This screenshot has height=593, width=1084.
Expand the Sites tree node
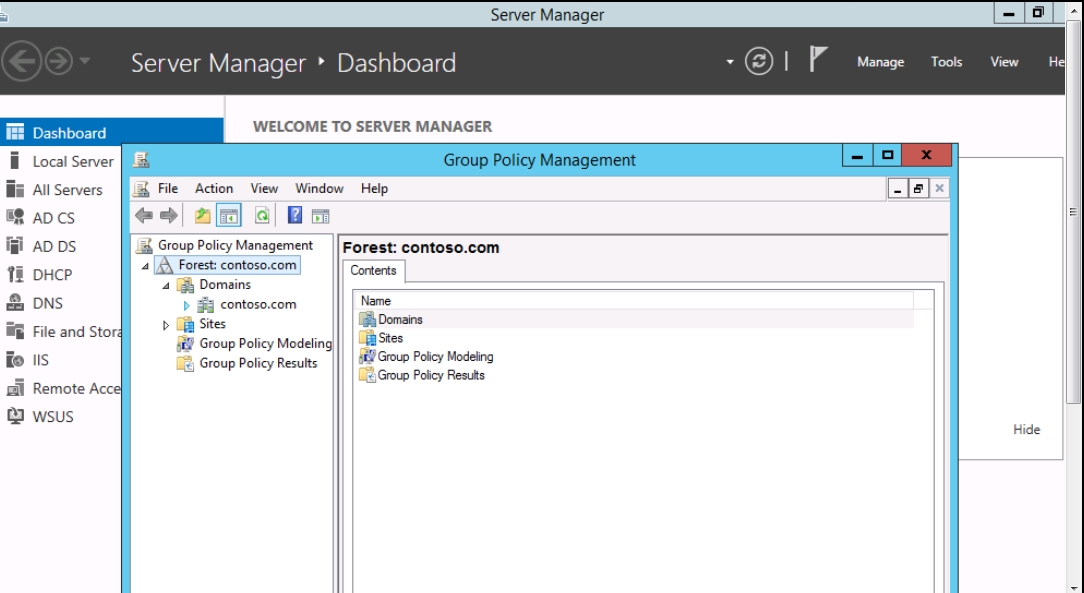pos(166,325)
